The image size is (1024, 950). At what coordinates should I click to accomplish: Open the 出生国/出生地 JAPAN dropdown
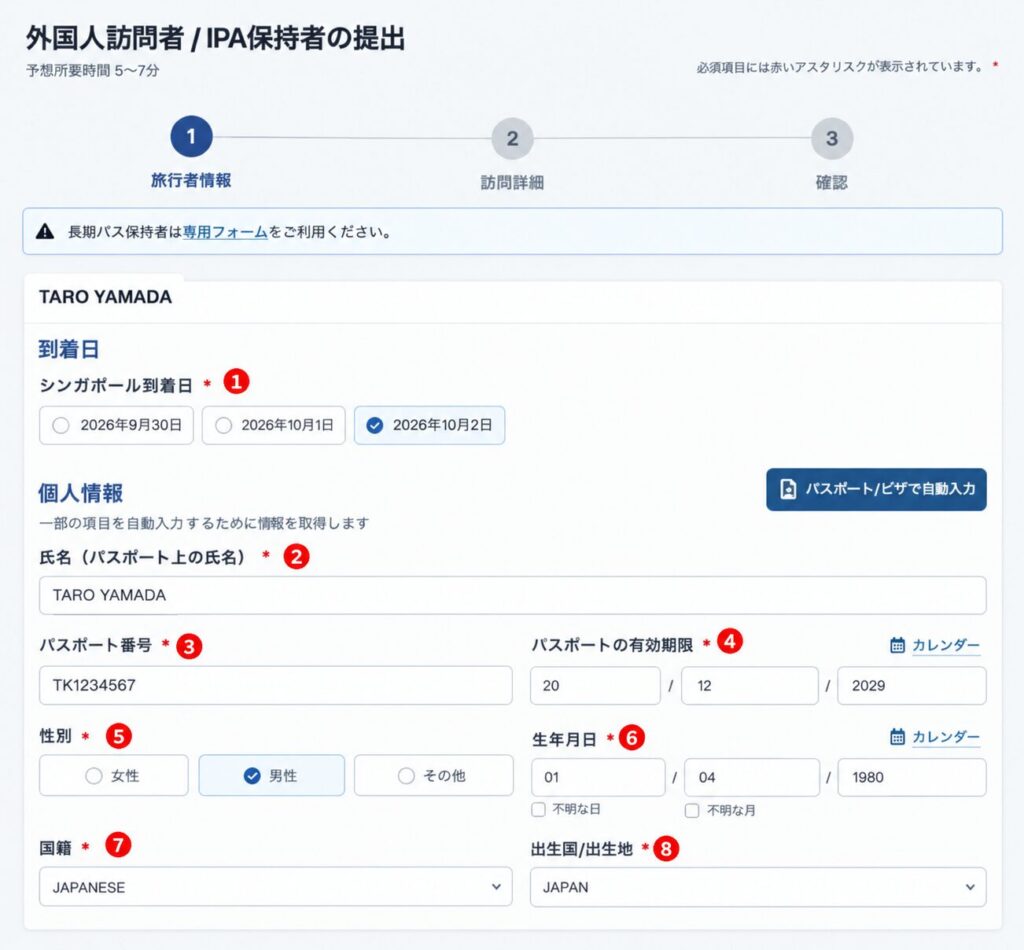coord(758,887)
